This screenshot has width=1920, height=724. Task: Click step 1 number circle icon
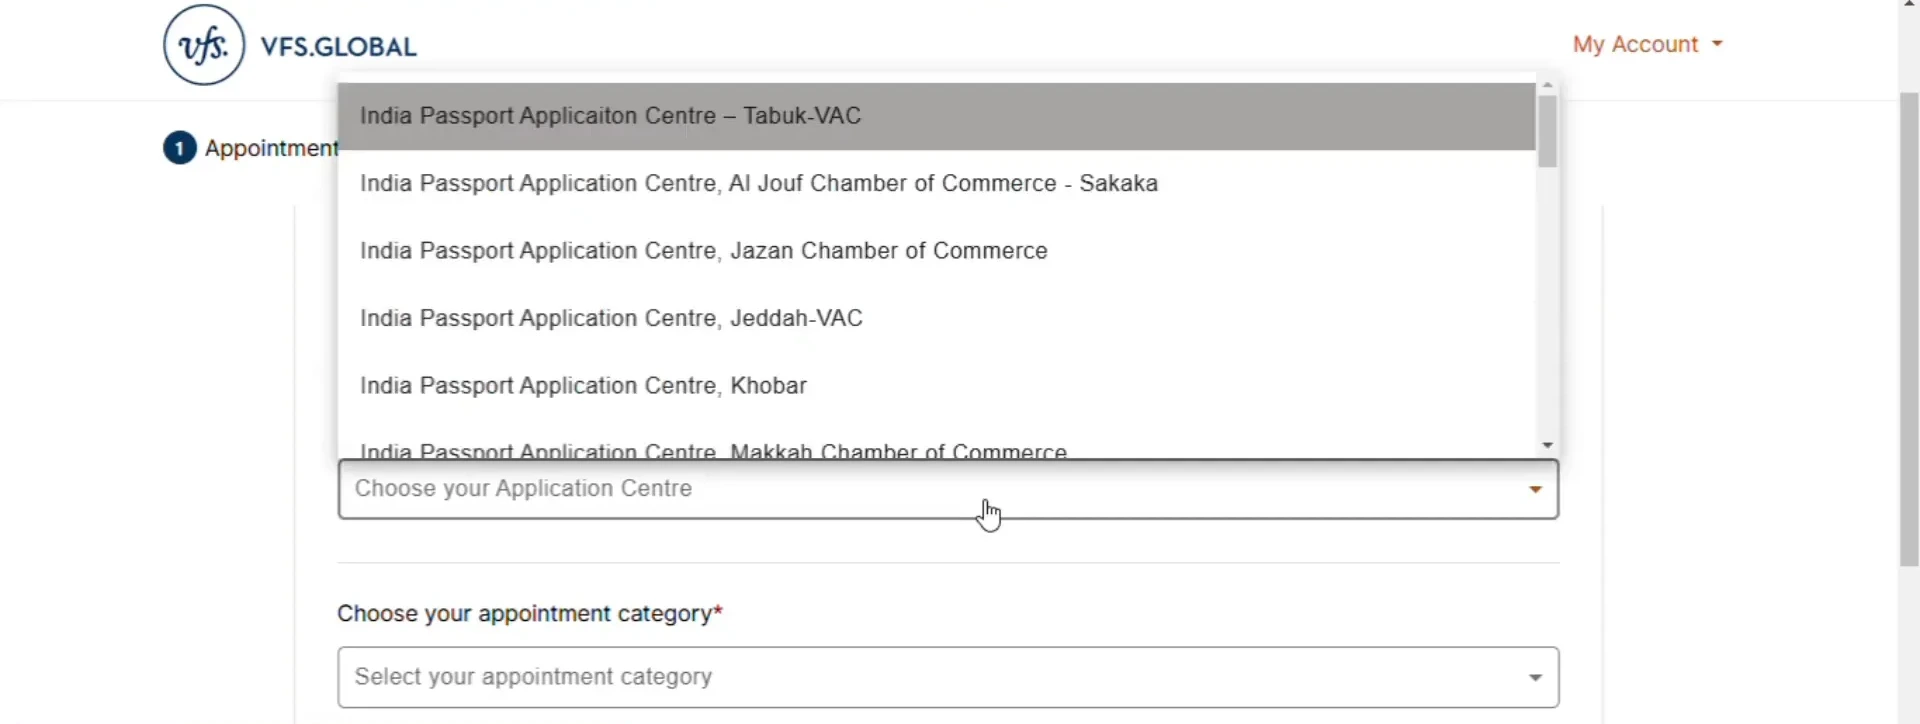click(179, 148)
